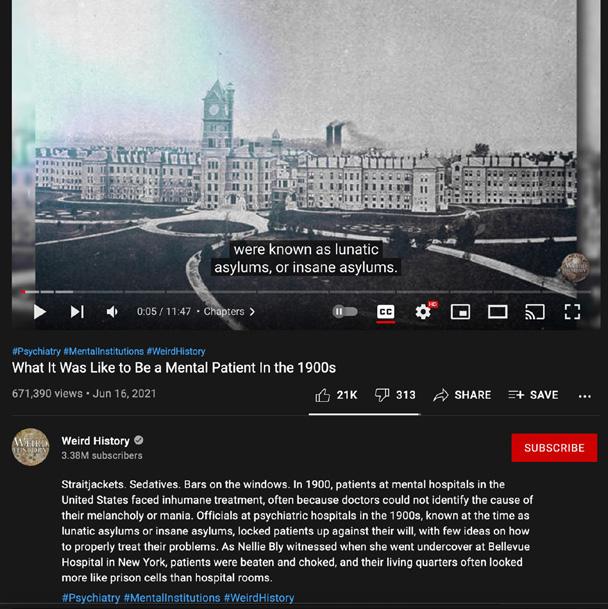This screenshot has height=609, width=608.
Task: Open the three-dot more actions menu
Action: 585,396
